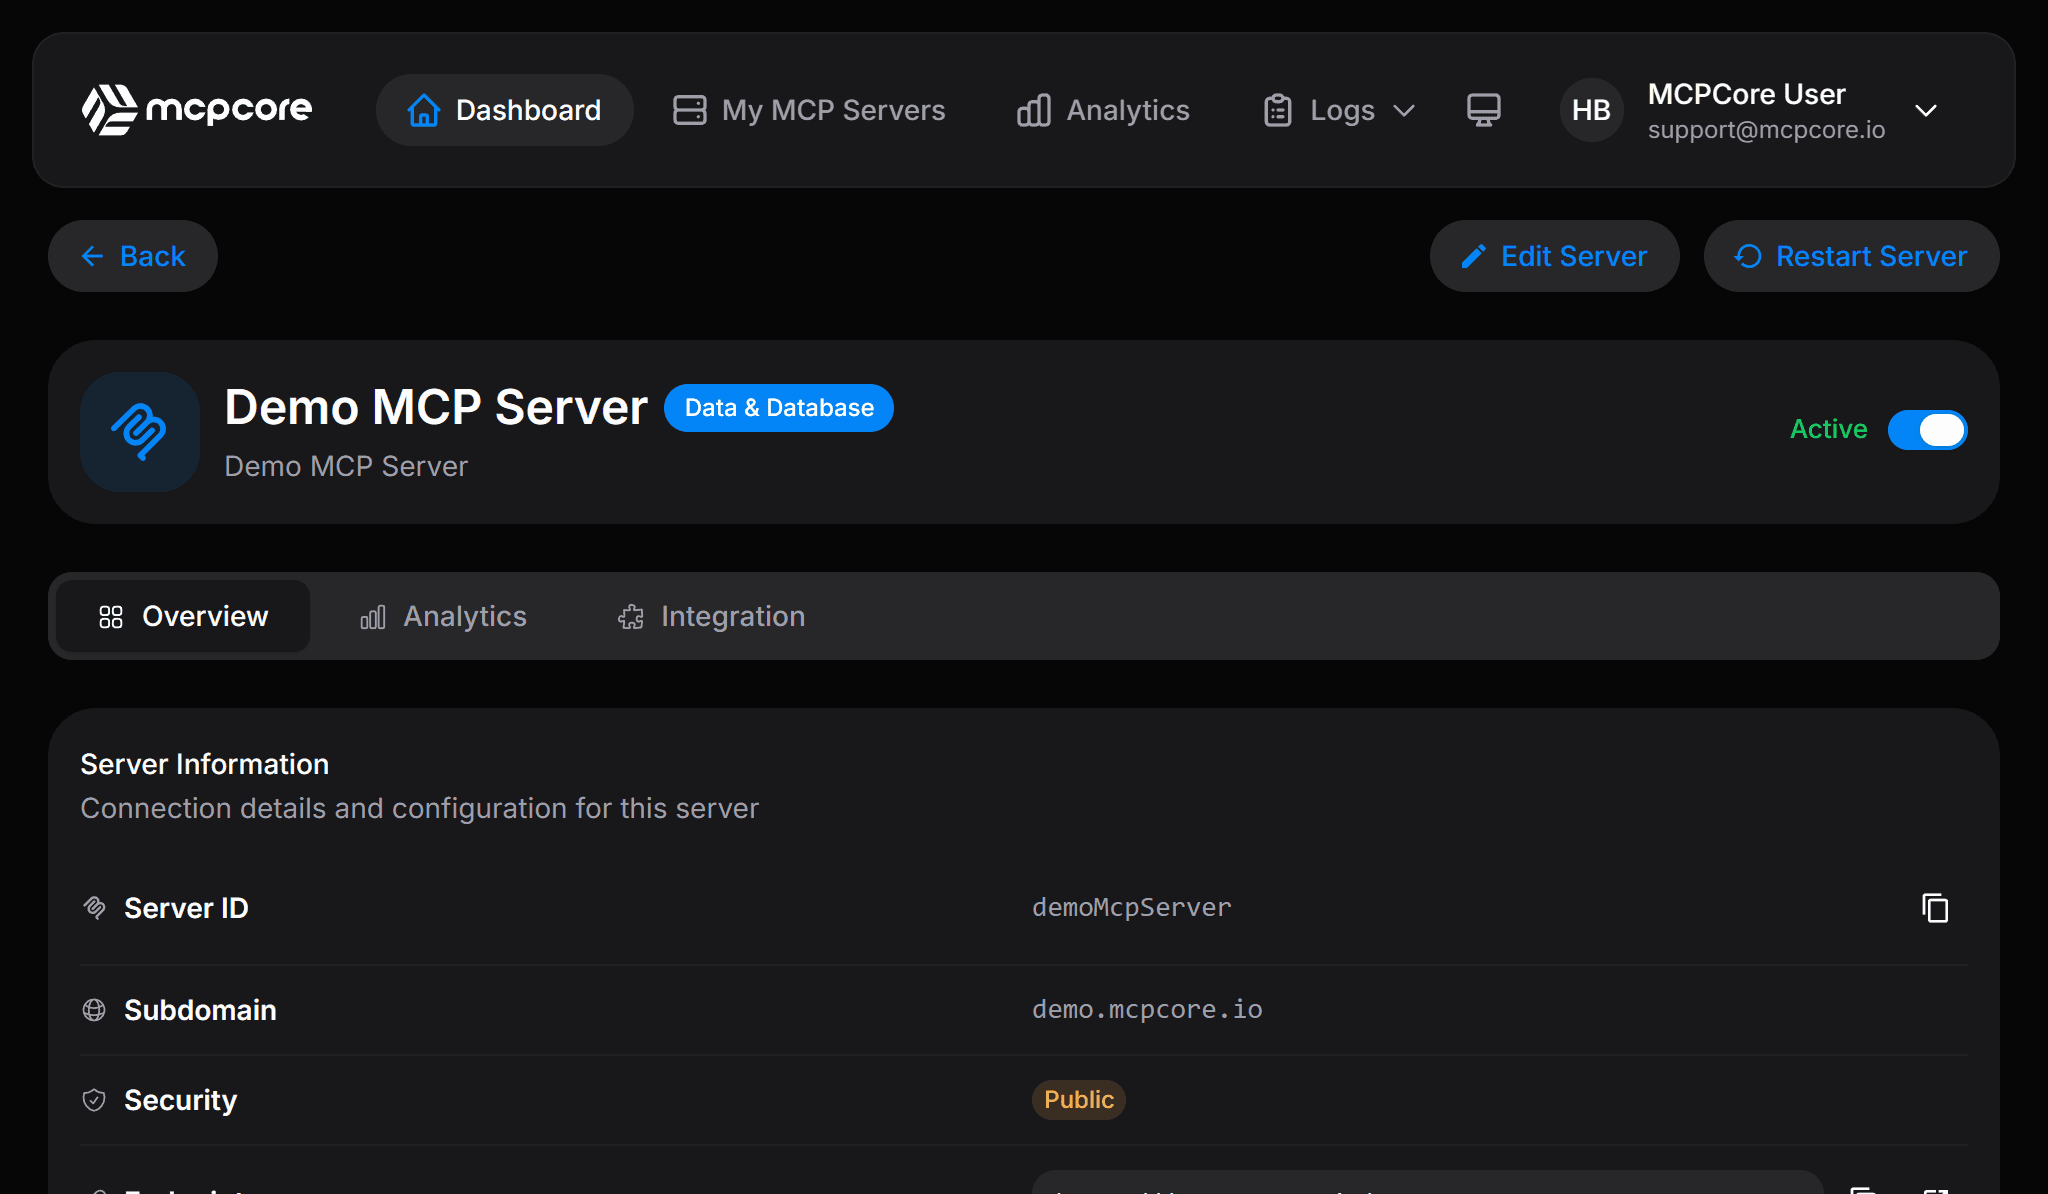Click the globe icon next to Subdomain
The image size is (2048, 1194).
click(x=93, y=1010)
